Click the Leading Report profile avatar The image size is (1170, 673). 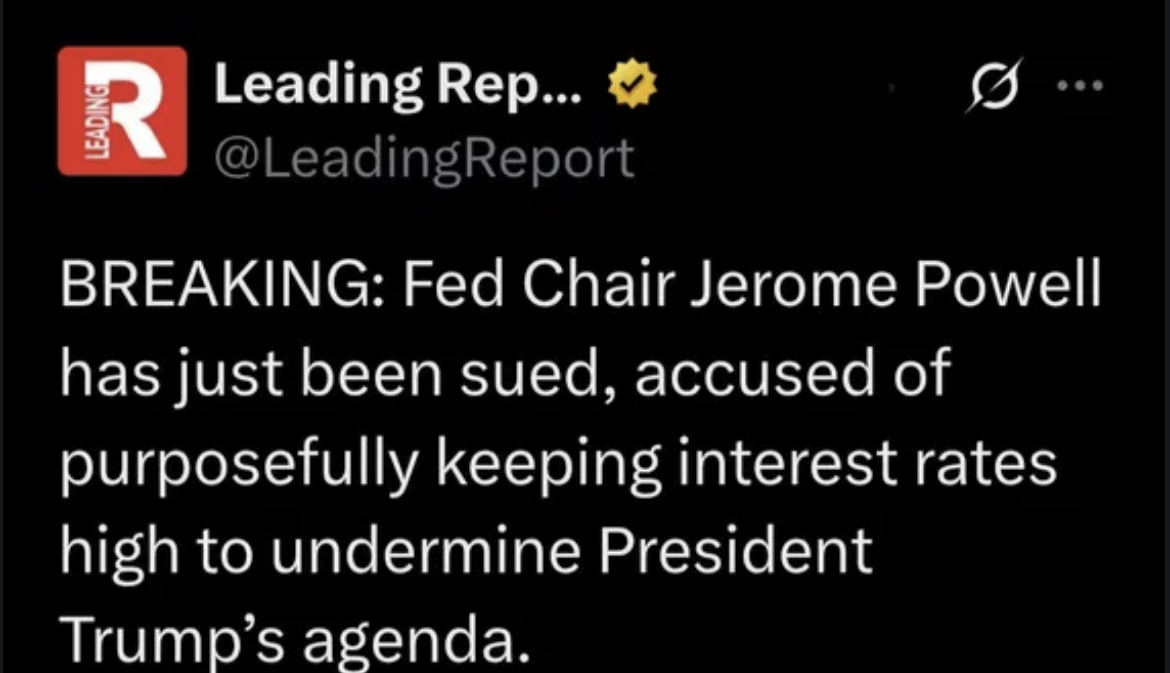pos(122,110)
